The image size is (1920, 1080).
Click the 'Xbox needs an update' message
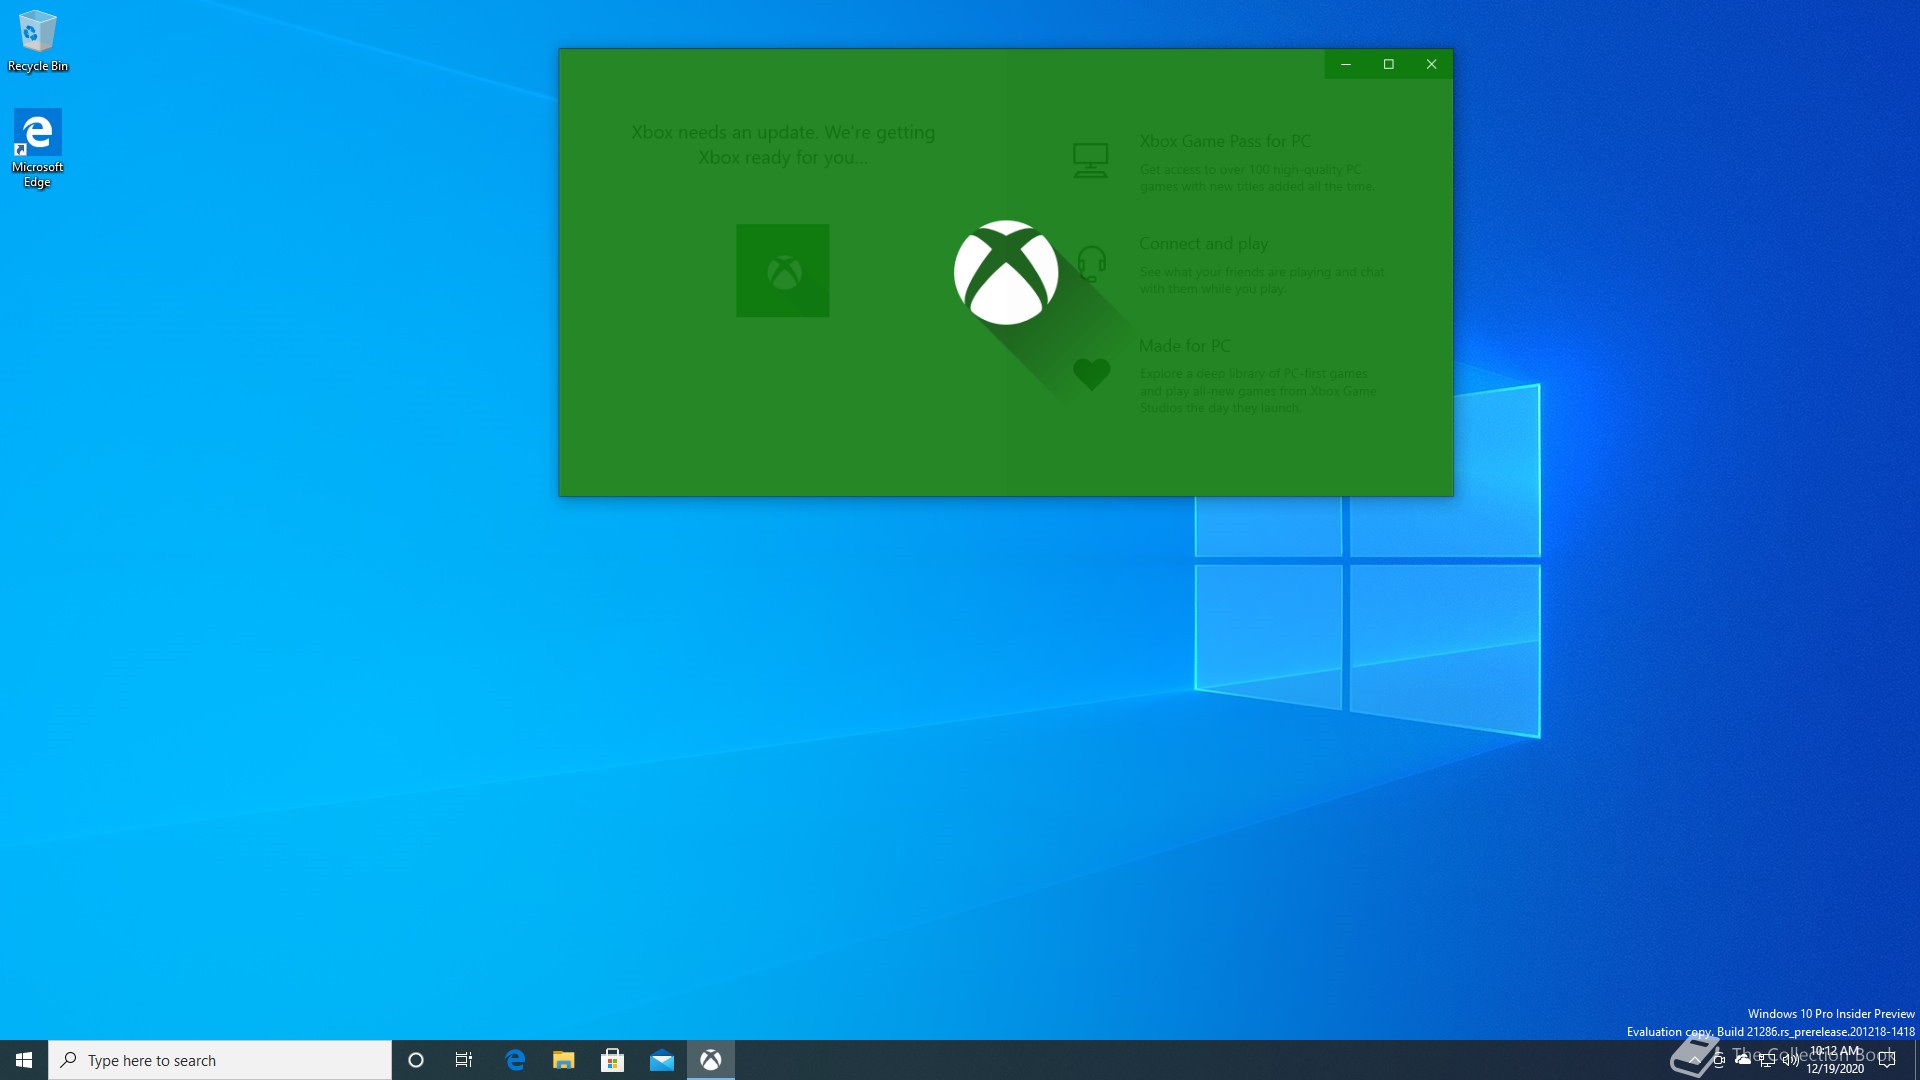pyautogui.click(x=783, y=145)
